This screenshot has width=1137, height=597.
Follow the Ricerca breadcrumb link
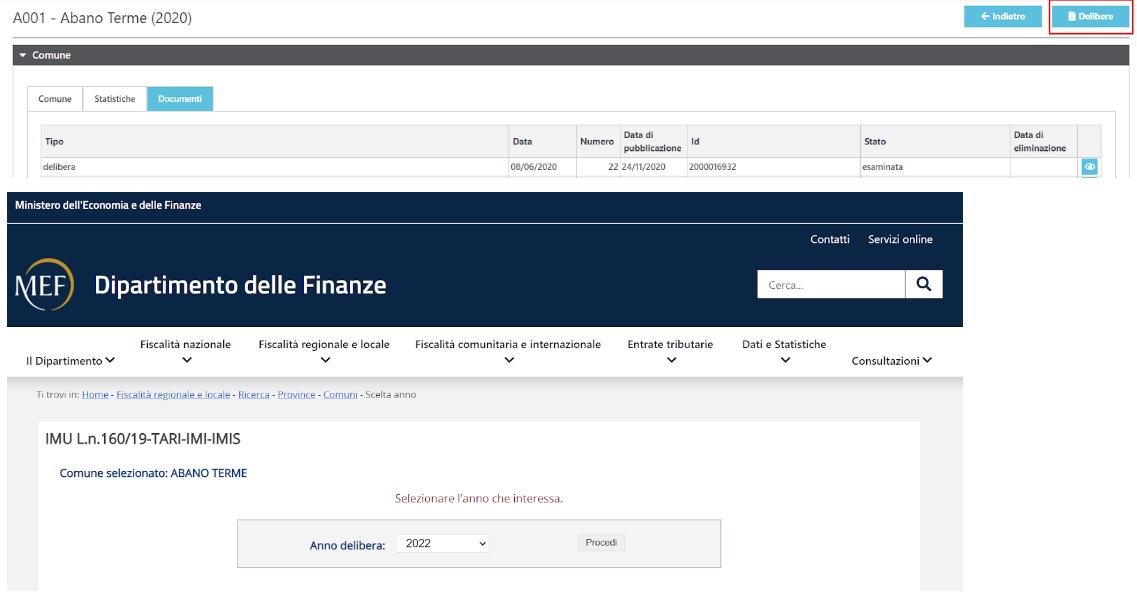point(254,395)
